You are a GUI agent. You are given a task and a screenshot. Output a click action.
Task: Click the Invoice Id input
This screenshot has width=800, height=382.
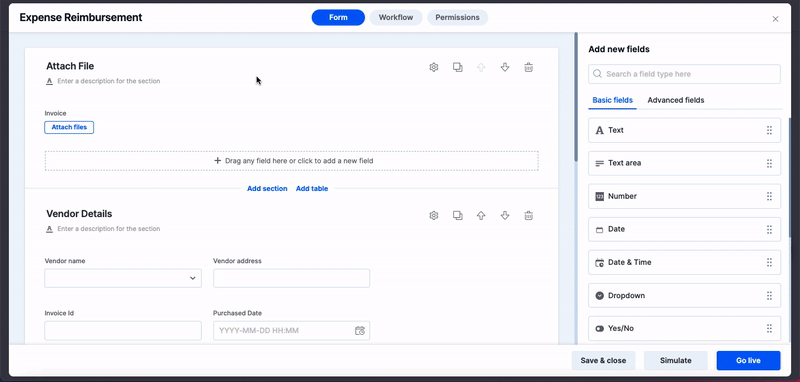pyautogui.click(x=123, y=330)
